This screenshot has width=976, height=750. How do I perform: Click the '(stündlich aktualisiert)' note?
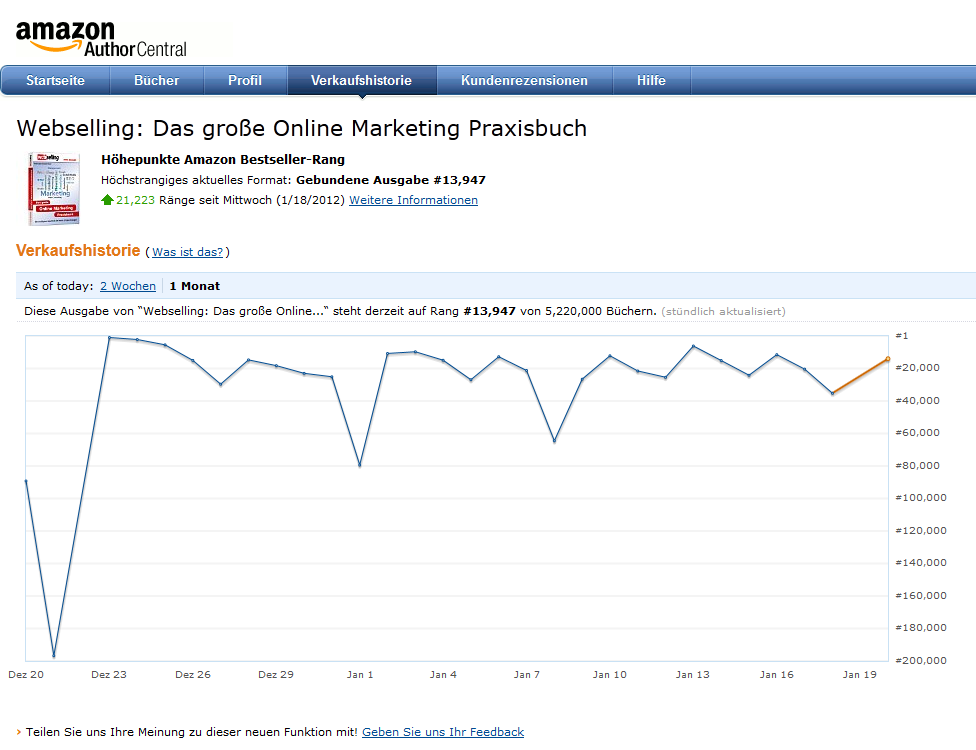pos(723,311)
